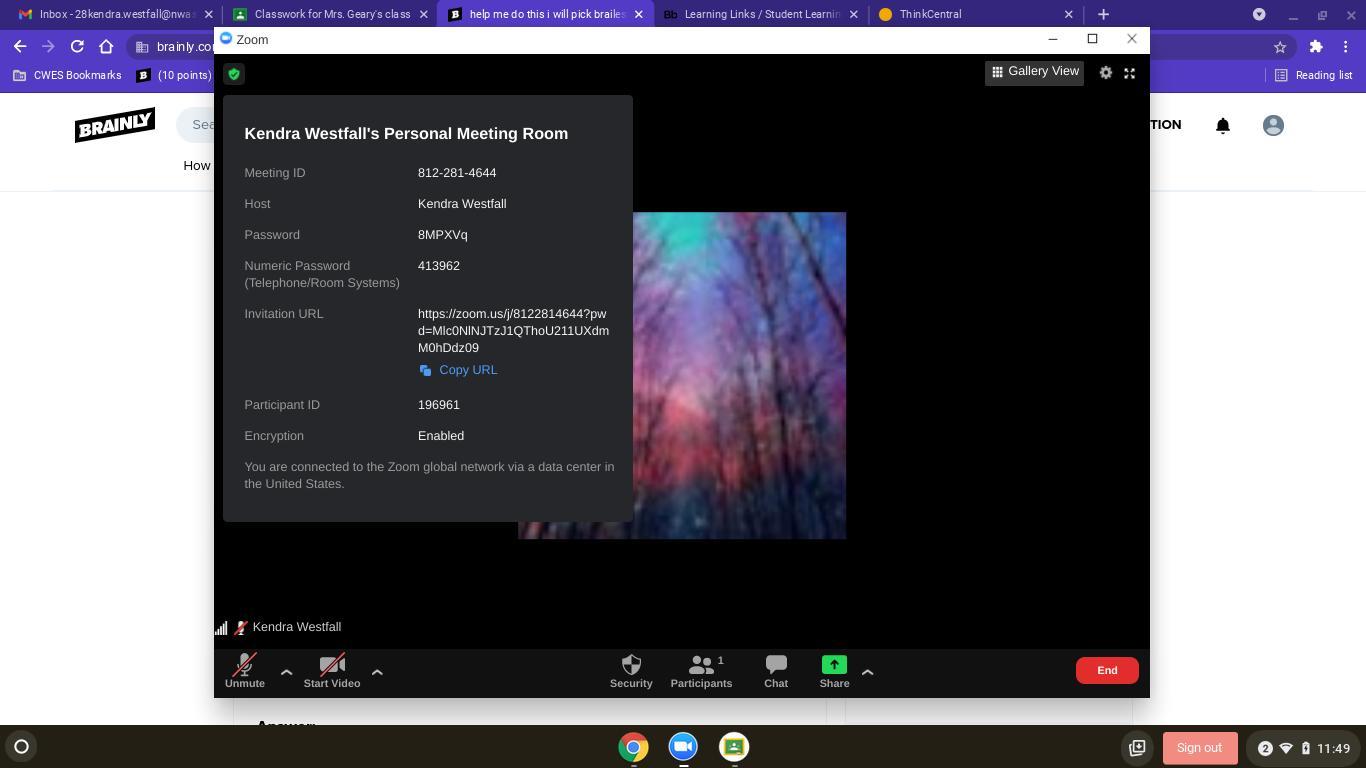This screenshot has height=768, width=1366.
Task: Switch to Classwork for Mrs. Geary's class tab
Action: pos(329,14)
